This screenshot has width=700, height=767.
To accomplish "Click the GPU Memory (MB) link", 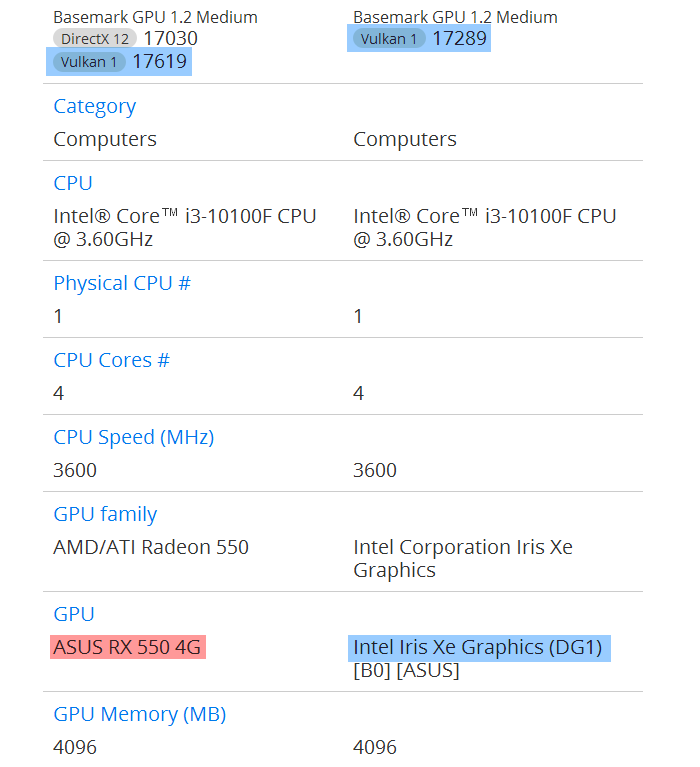I will pos(139,714).
